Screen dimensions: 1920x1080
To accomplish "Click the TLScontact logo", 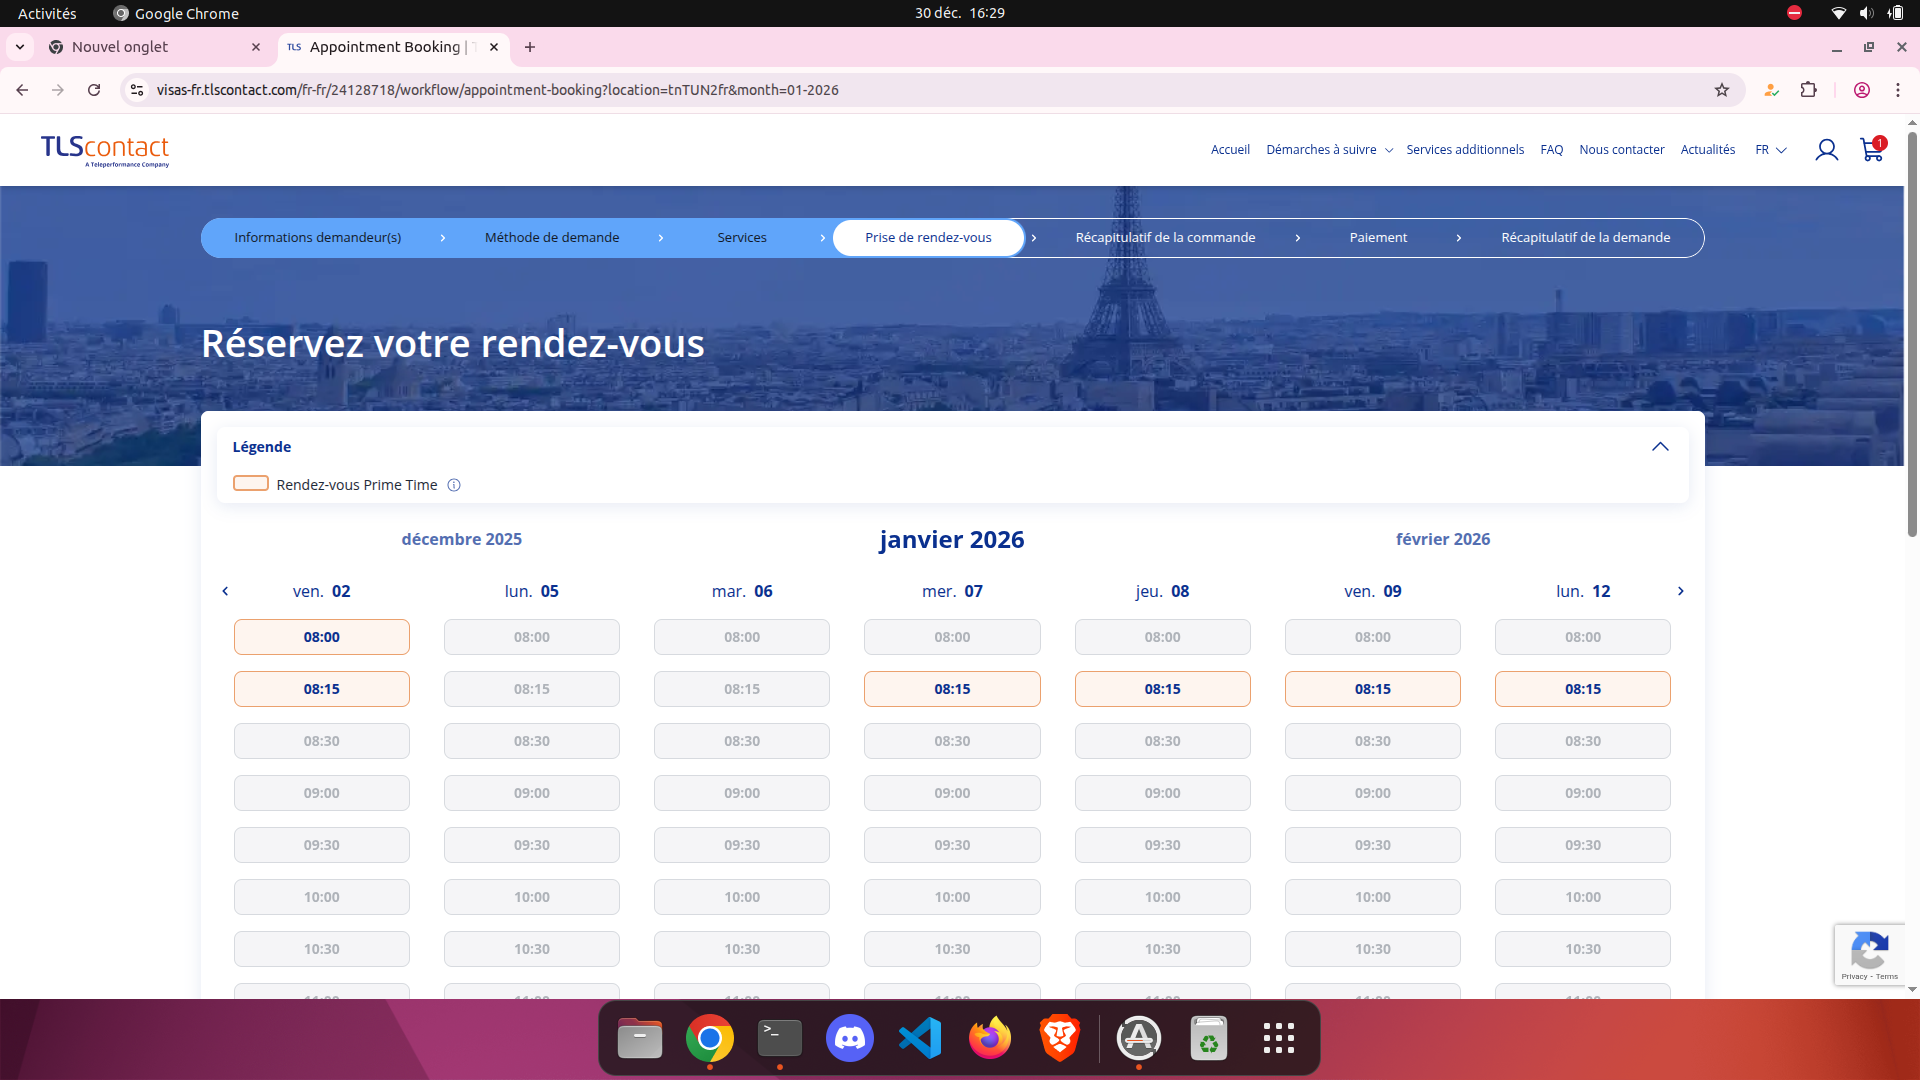I will click(x=105, y=150).
